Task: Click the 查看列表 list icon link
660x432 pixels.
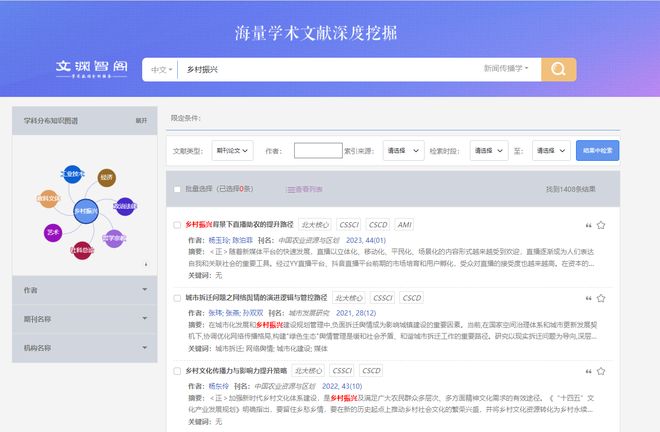Action: click(305, 189)
